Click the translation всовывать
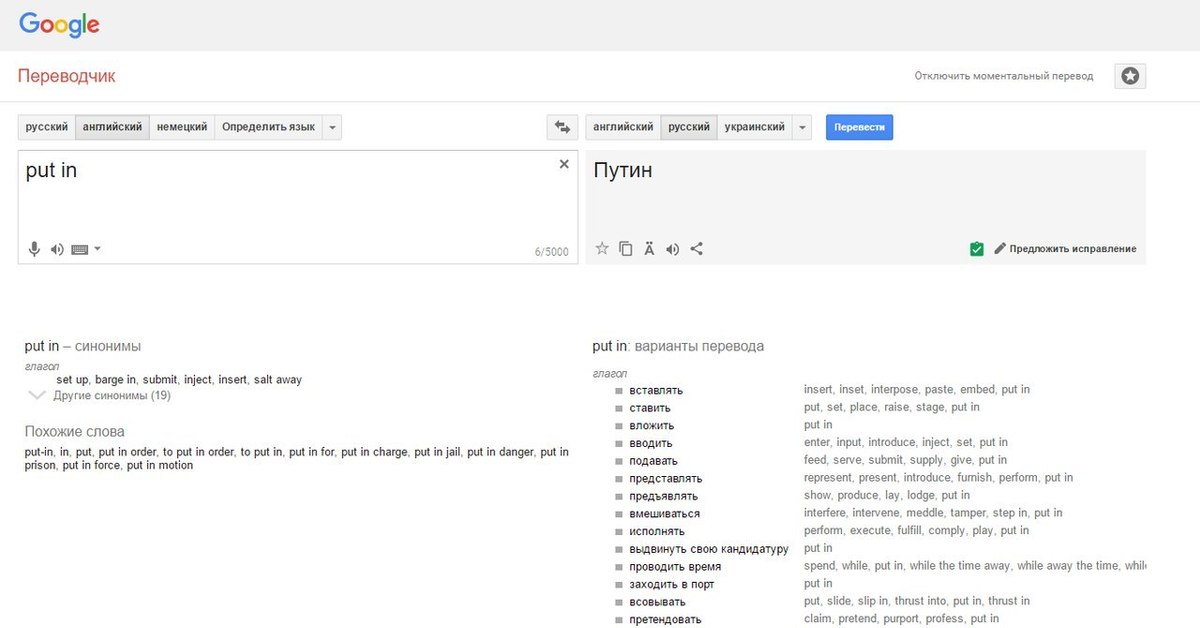This screenshot has width=1200, height=628. click(x=657, y=602)
